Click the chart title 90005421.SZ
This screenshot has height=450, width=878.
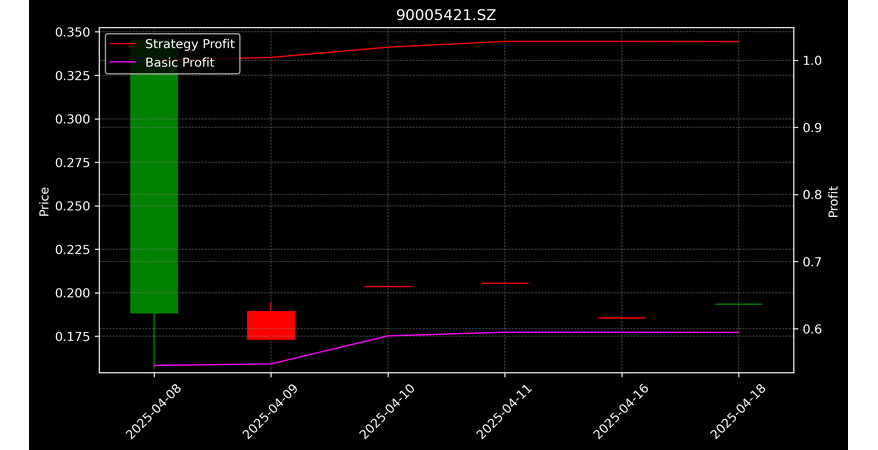point(446,15)
